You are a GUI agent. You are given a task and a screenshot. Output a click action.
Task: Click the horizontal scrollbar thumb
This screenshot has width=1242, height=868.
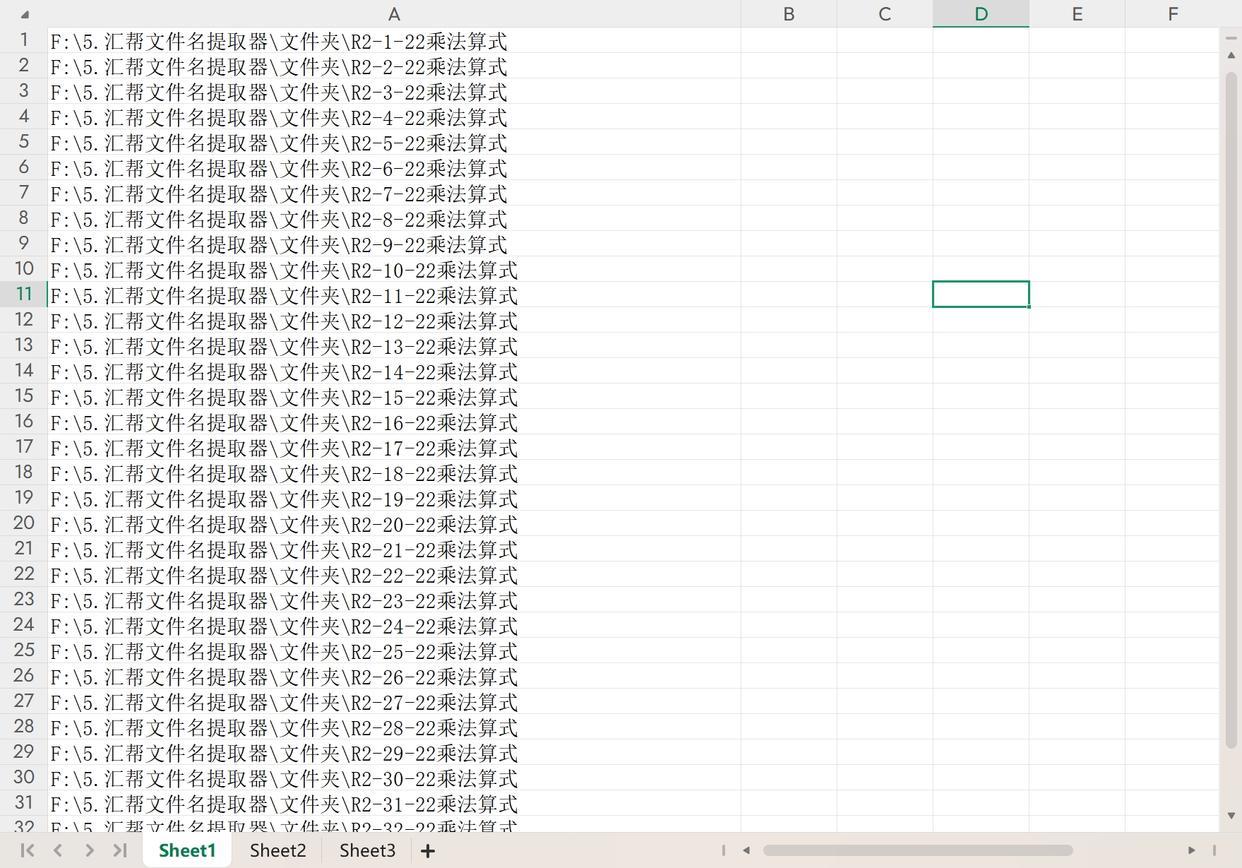click(918, 850)
